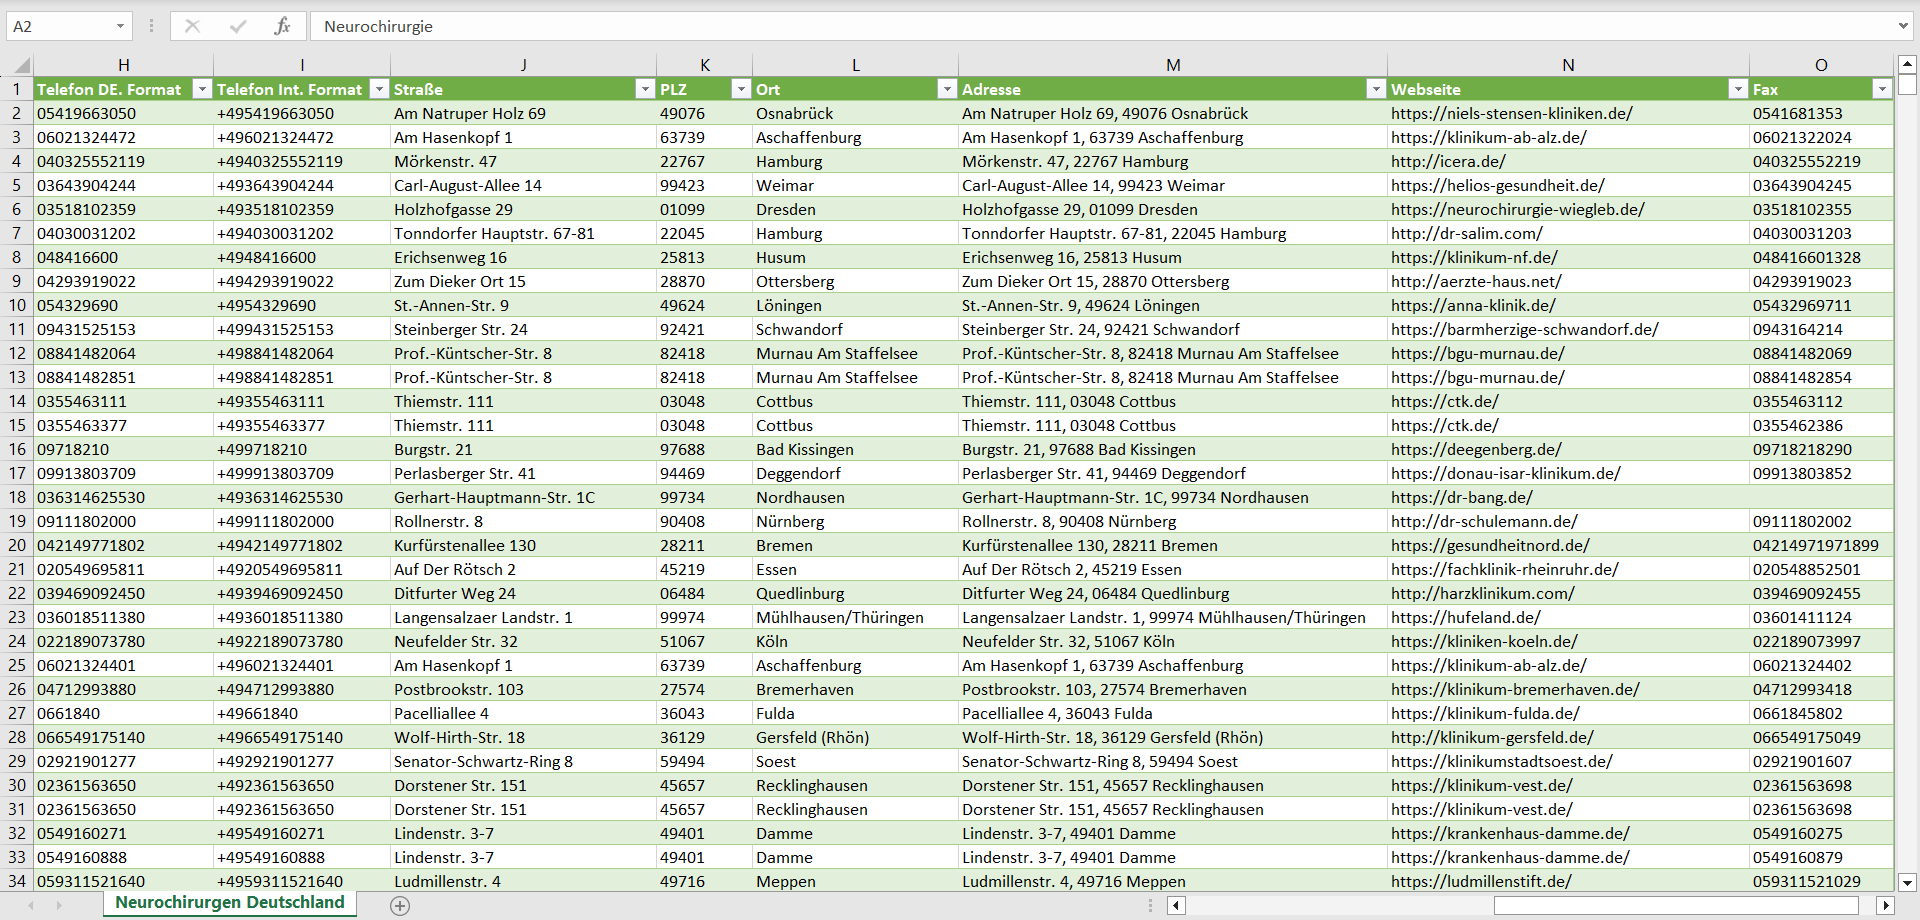This screenshot has width=1920, height=920.
Task: Select cell Steinberger Str. 24, 92421 Schwandorf
Action: pos(1173,329)
